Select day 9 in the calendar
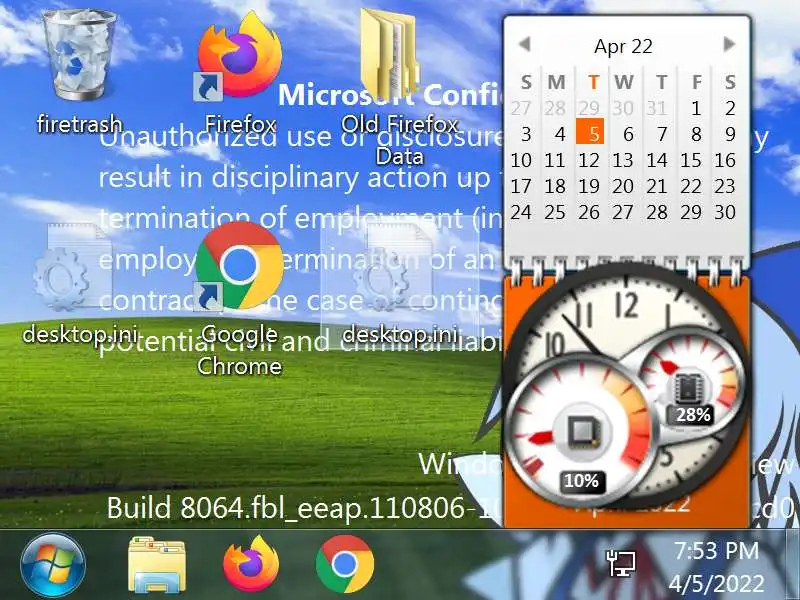 click(730, 134)
